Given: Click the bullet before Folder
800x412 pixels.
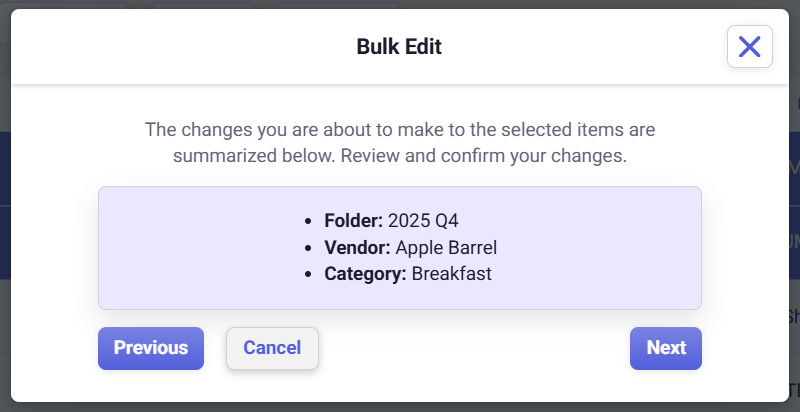Looking at the screenshot, I should 310,221.
